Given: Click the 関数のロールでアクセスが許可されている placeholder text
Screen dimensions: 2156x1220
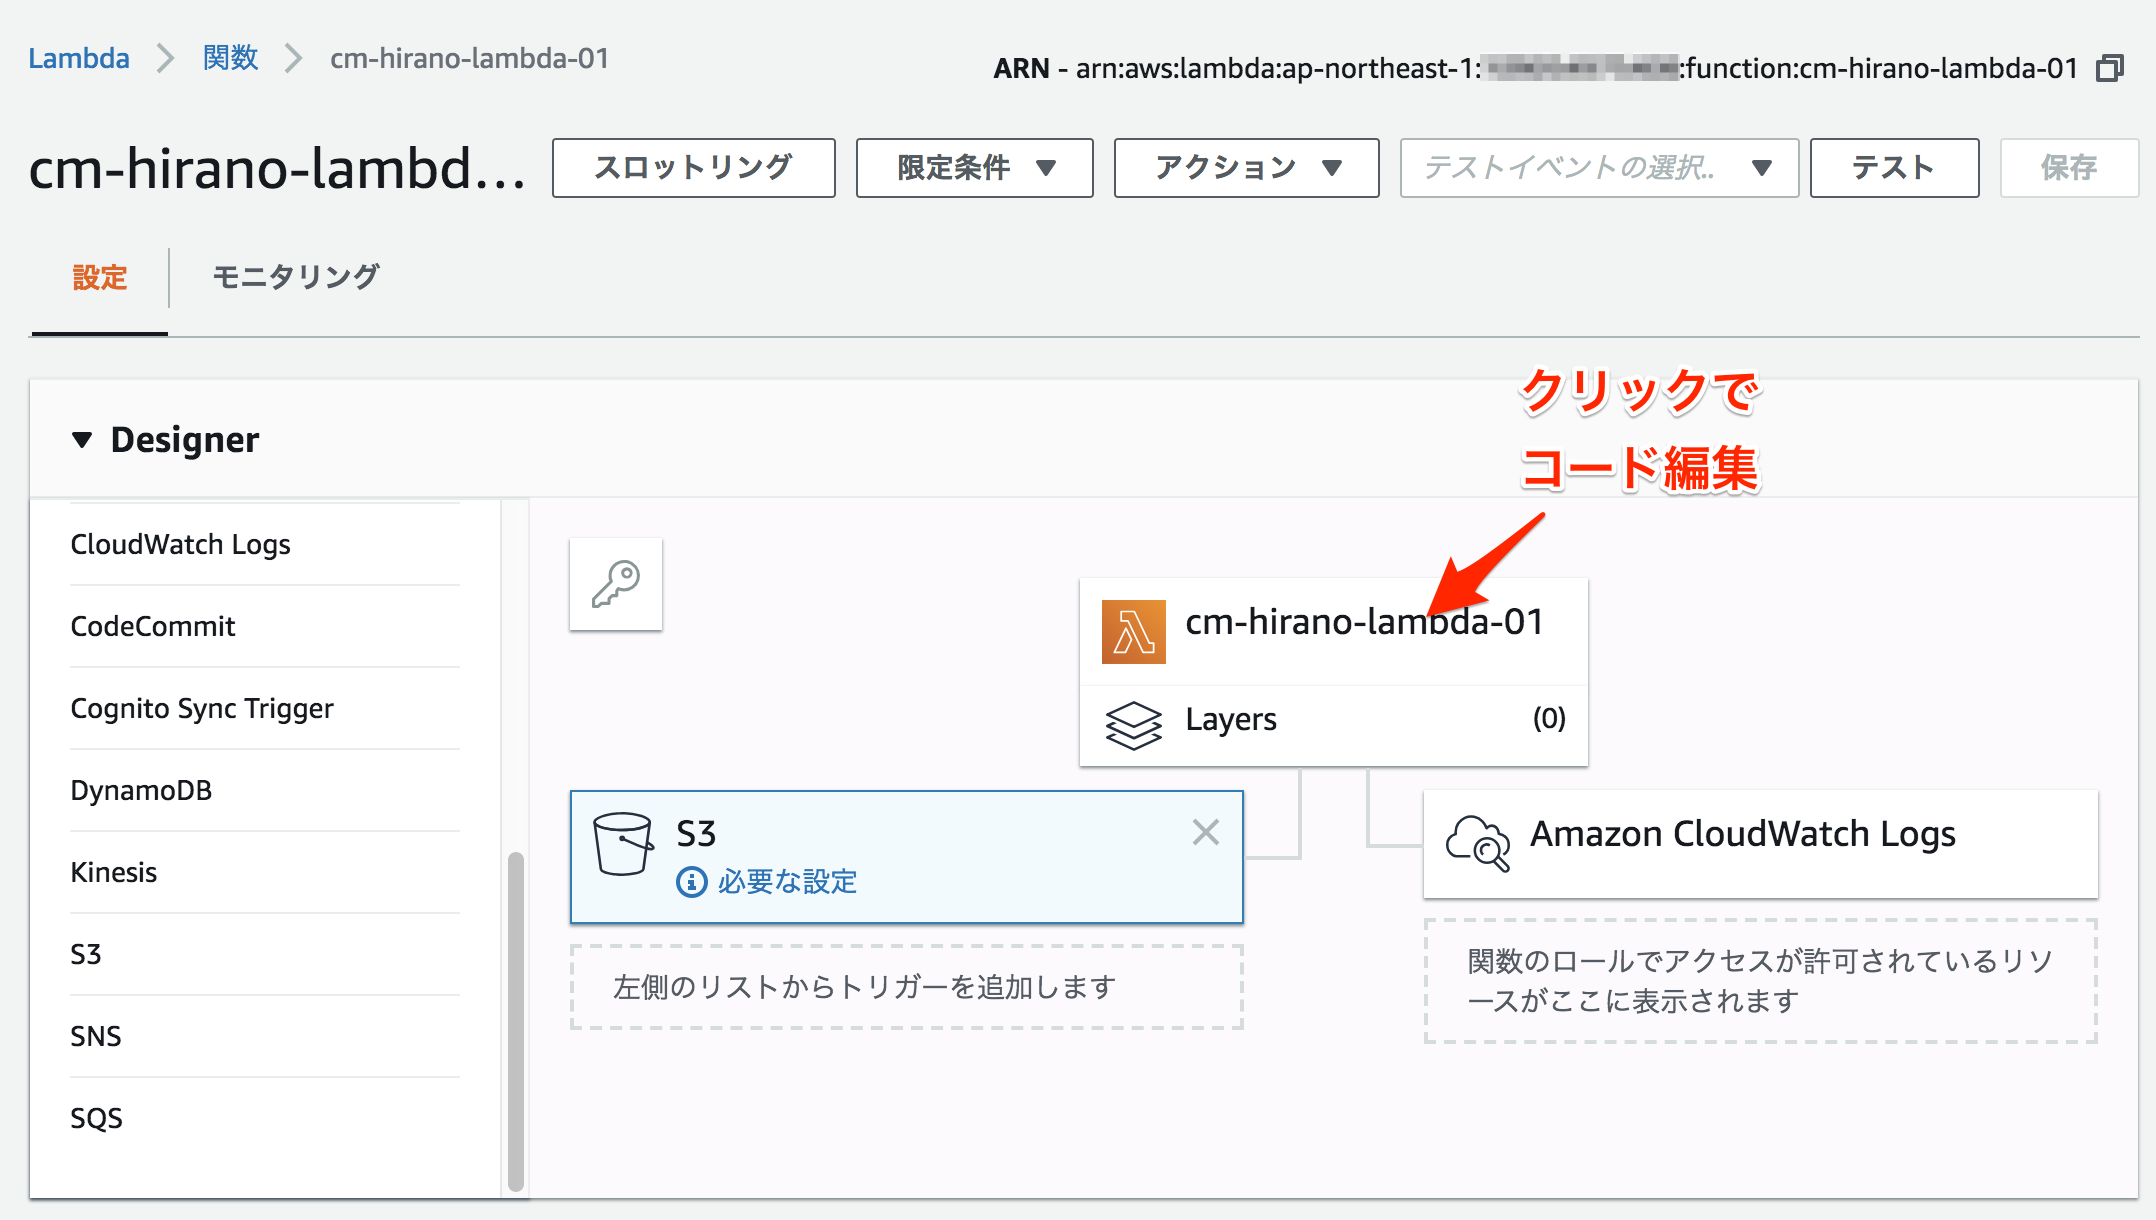Looking at the screenshot, I should [1760, 981].
